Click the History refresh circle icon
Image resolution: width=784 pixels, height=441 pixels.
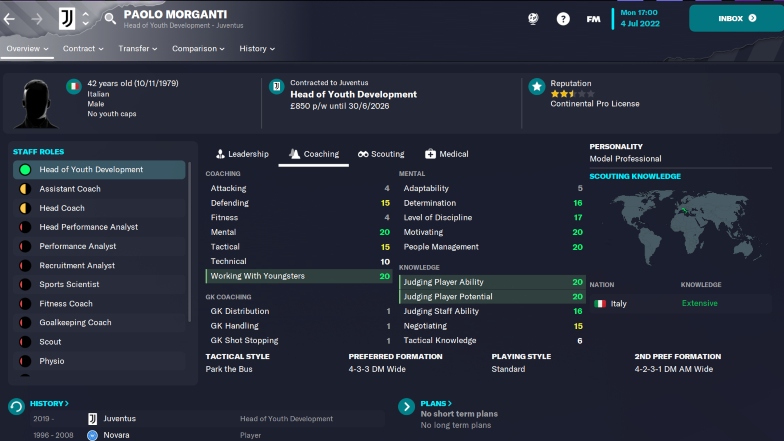(x=16, y=406)
